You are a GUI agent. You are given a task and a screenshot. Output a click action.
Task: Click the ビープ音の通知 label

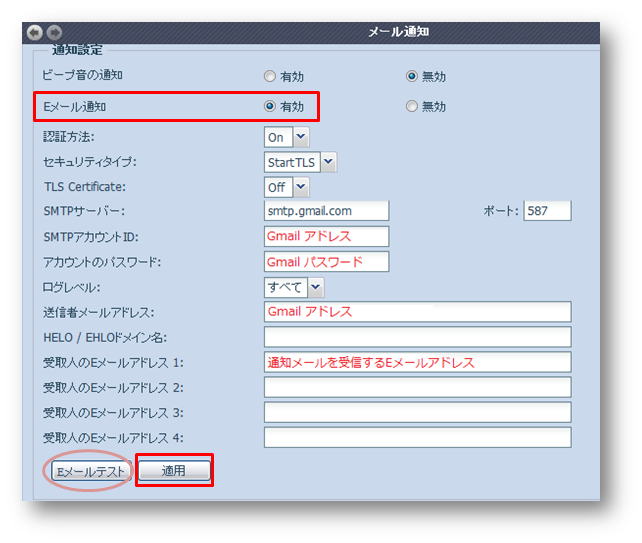tap(82, 75)
